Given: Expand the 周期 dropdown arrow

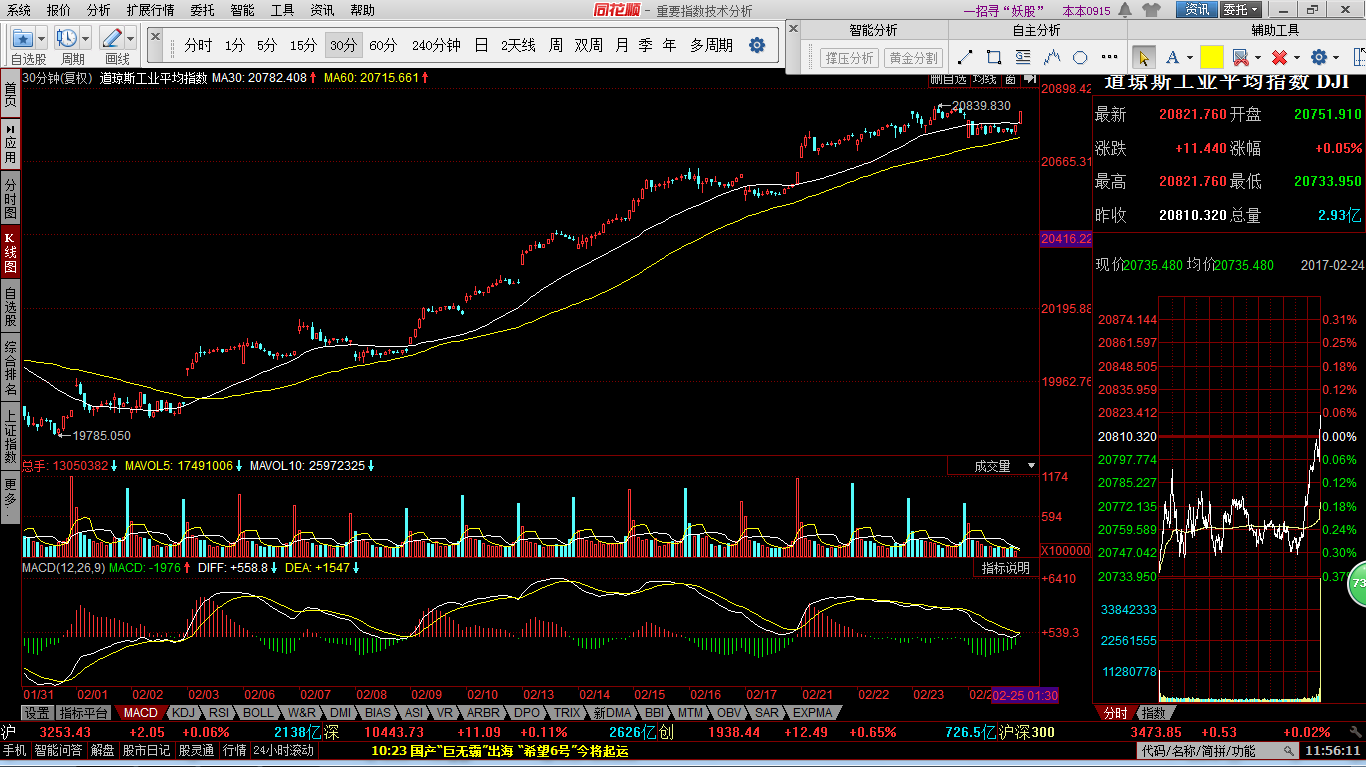Looking at the screenshot, I should (87, 38).
